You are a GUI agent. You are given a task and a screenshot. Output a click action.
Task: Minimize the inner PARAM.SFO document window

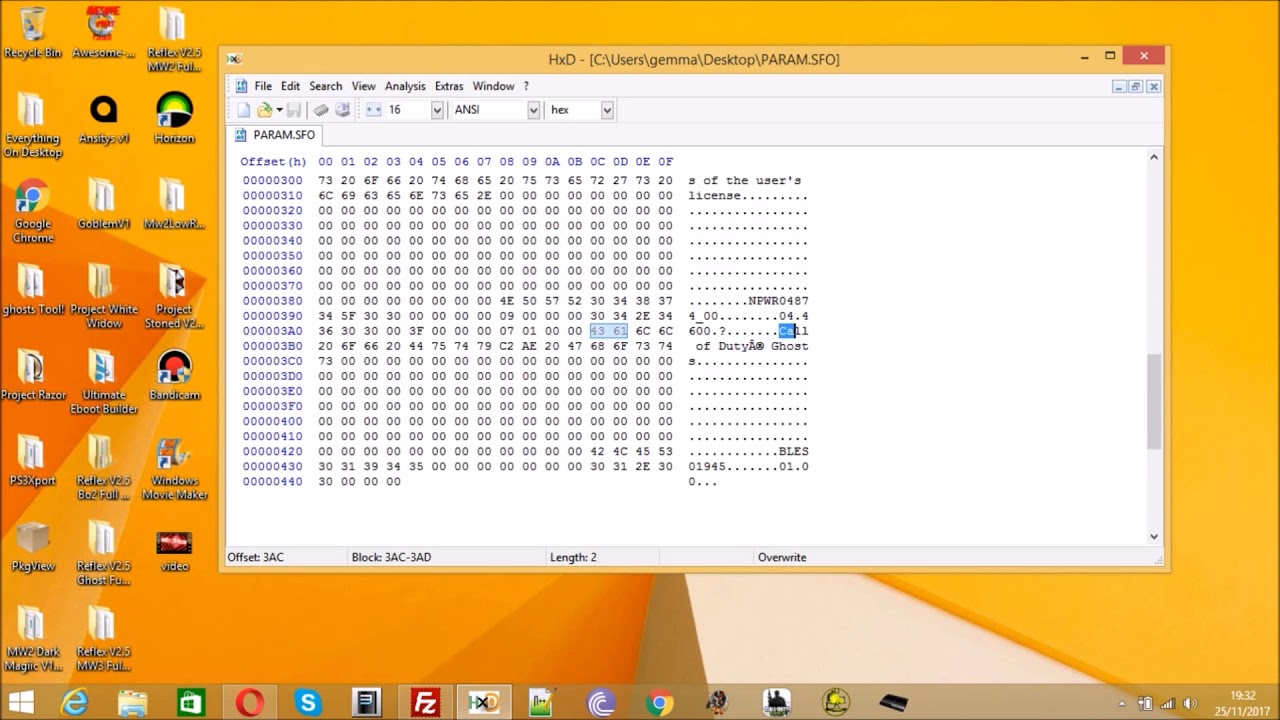[1119, 87]
